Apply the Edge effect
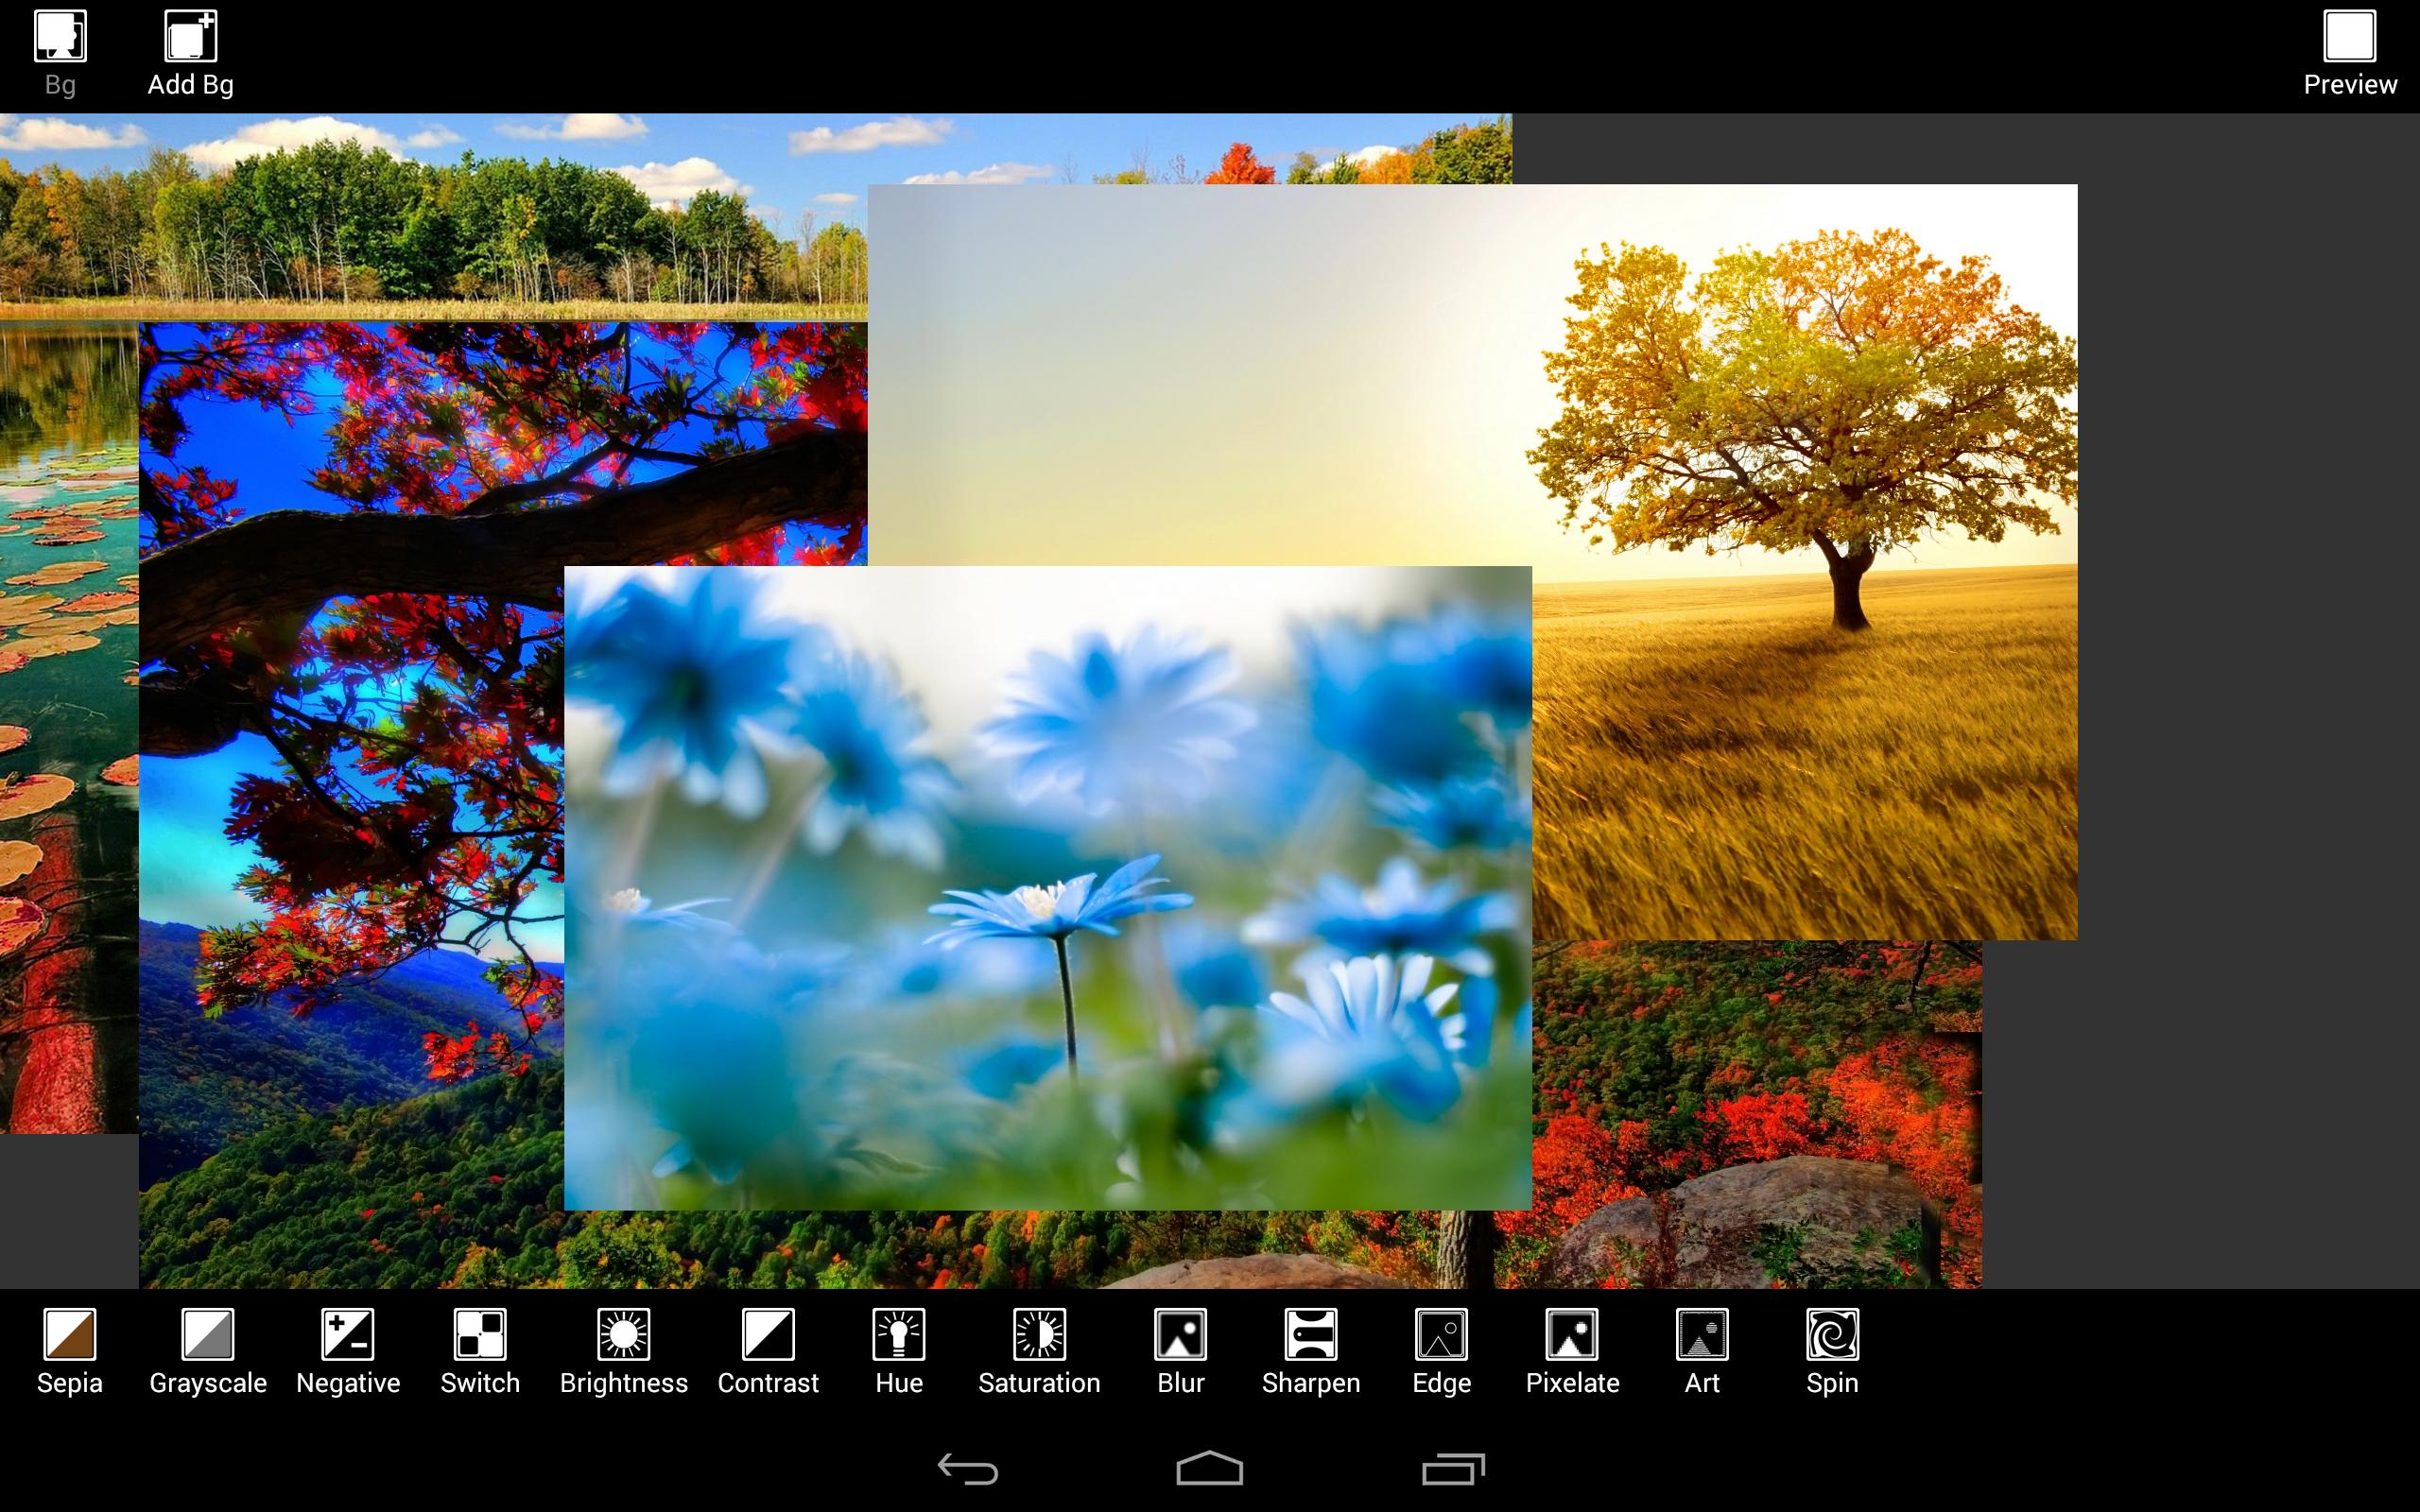Image resolution: width=2420 pixels, height=1512 pixels. 1441,1351
